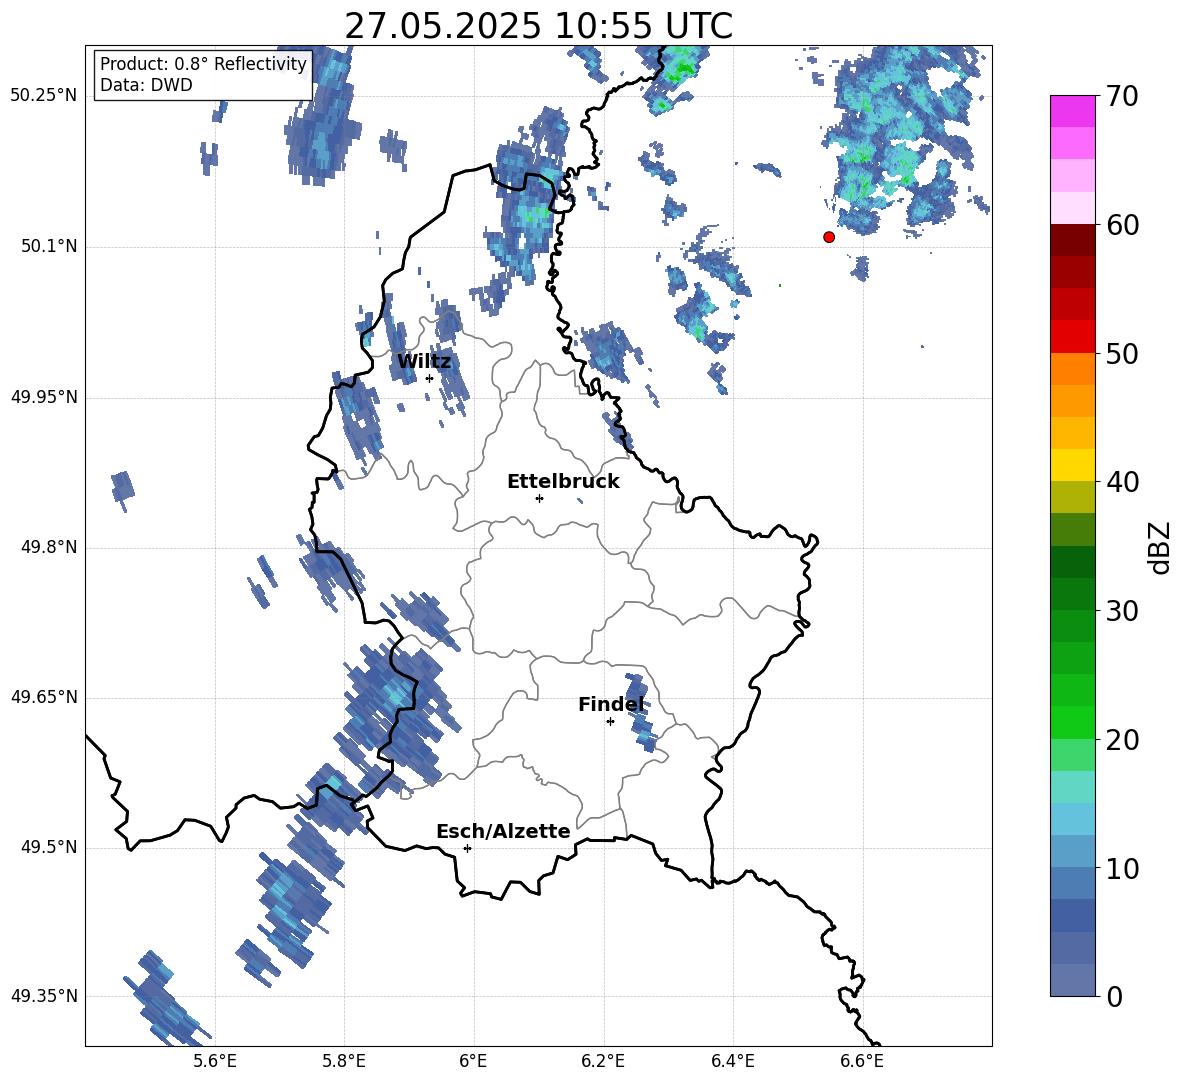This screenshot has height=1081, width=1184.
Task: Click the yellow colorbar segment above 40
Action: pyautogui.click(x=1072, y=466)
